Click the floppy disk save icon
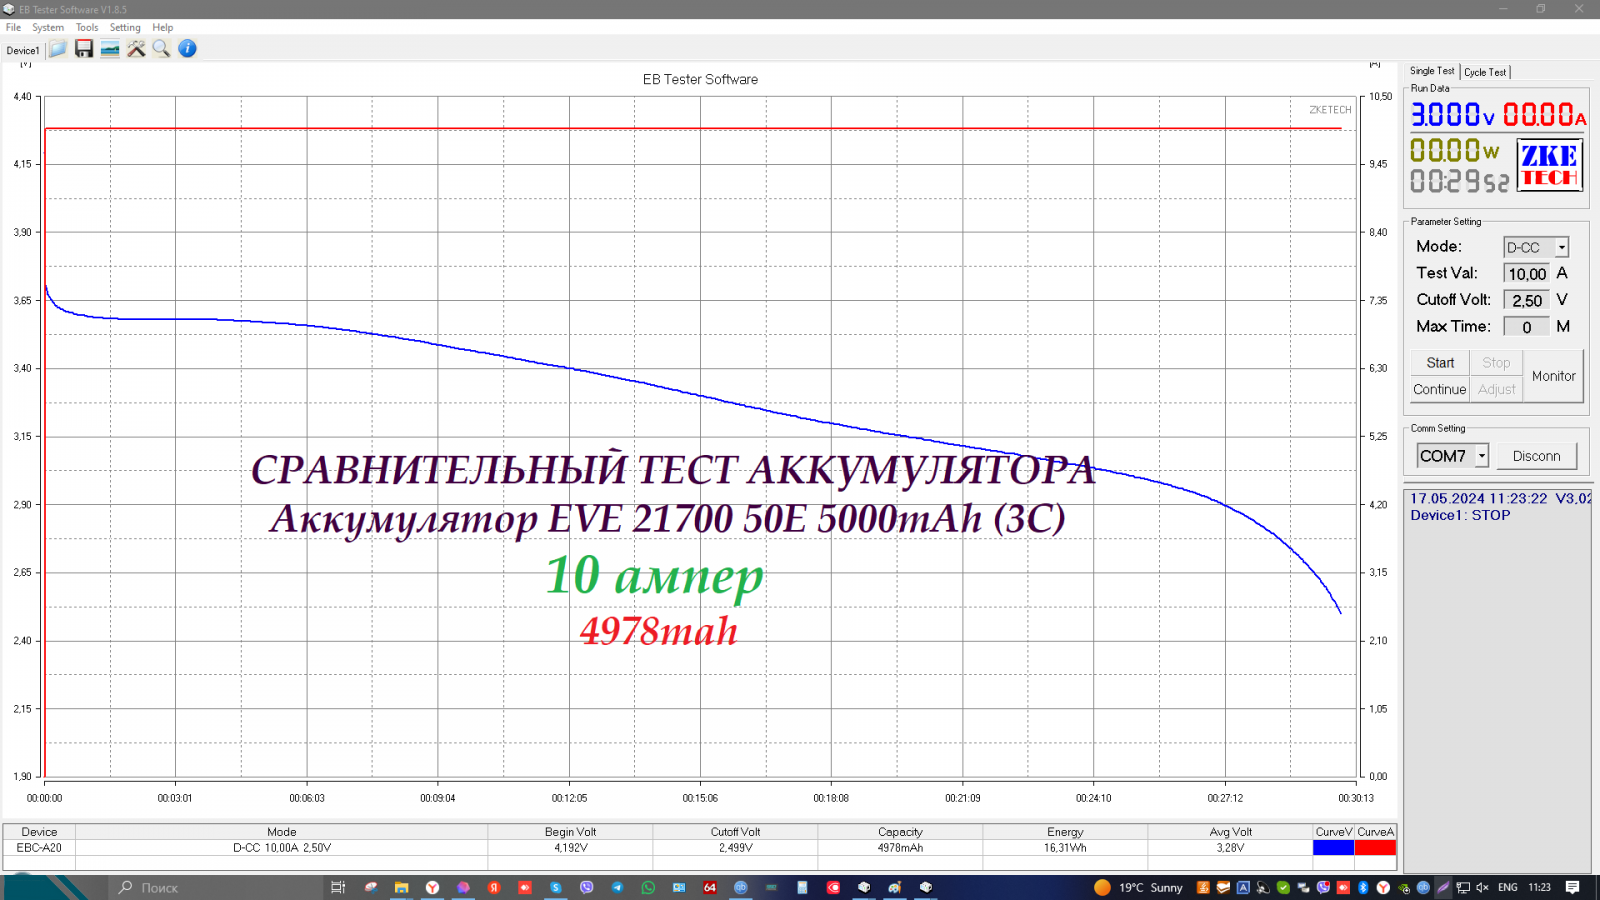This screenshot has height=900, width=1600. (x=84, y=49)
